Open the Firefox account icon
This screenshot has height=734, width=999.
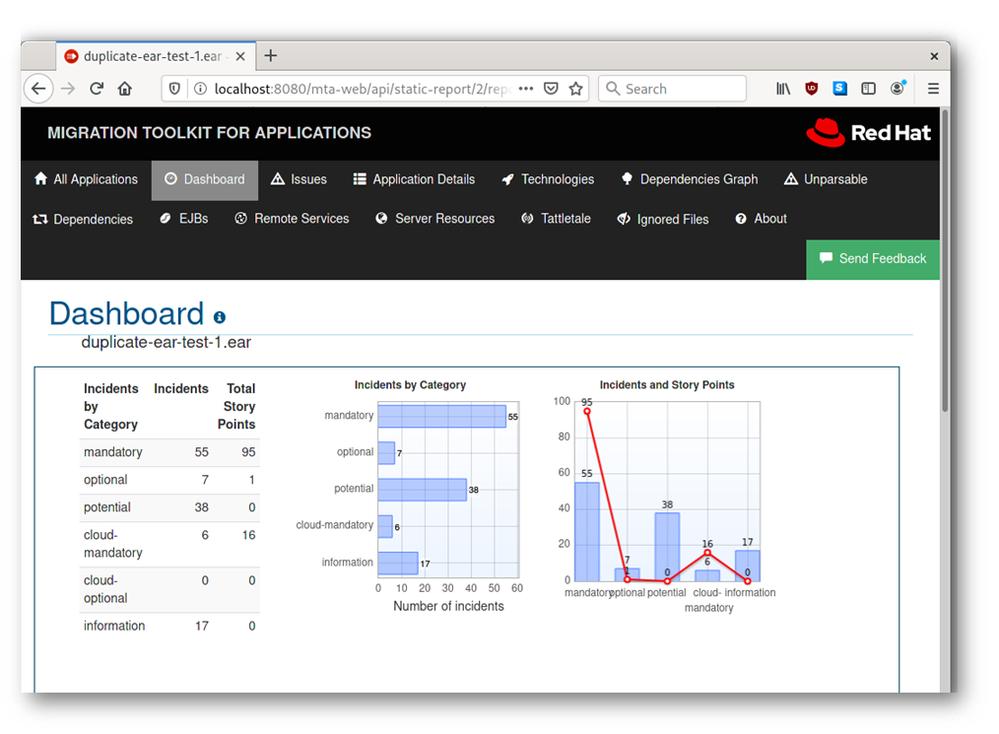(x=897, y=89)
